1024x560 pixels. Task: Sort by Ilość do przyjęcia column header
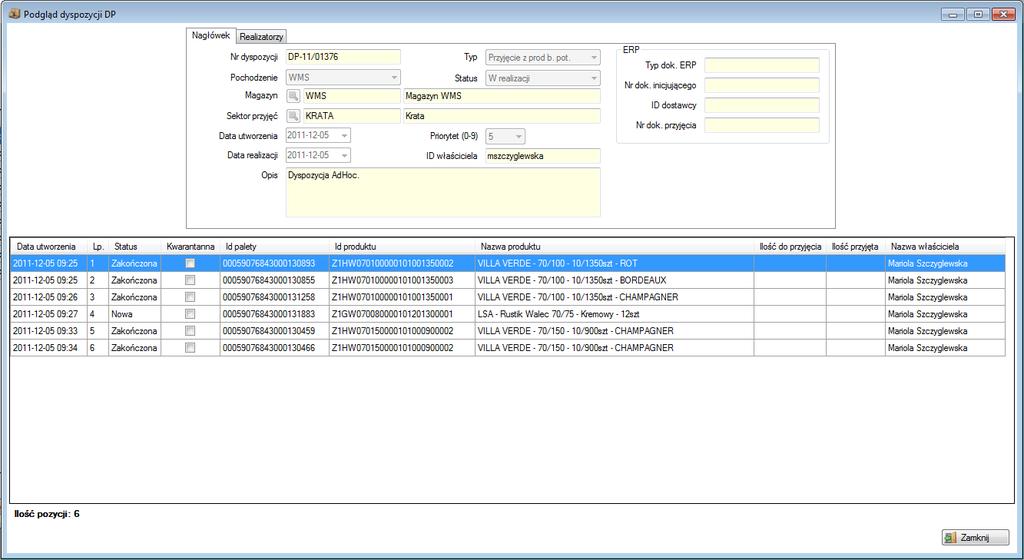[x=790, y=247]
